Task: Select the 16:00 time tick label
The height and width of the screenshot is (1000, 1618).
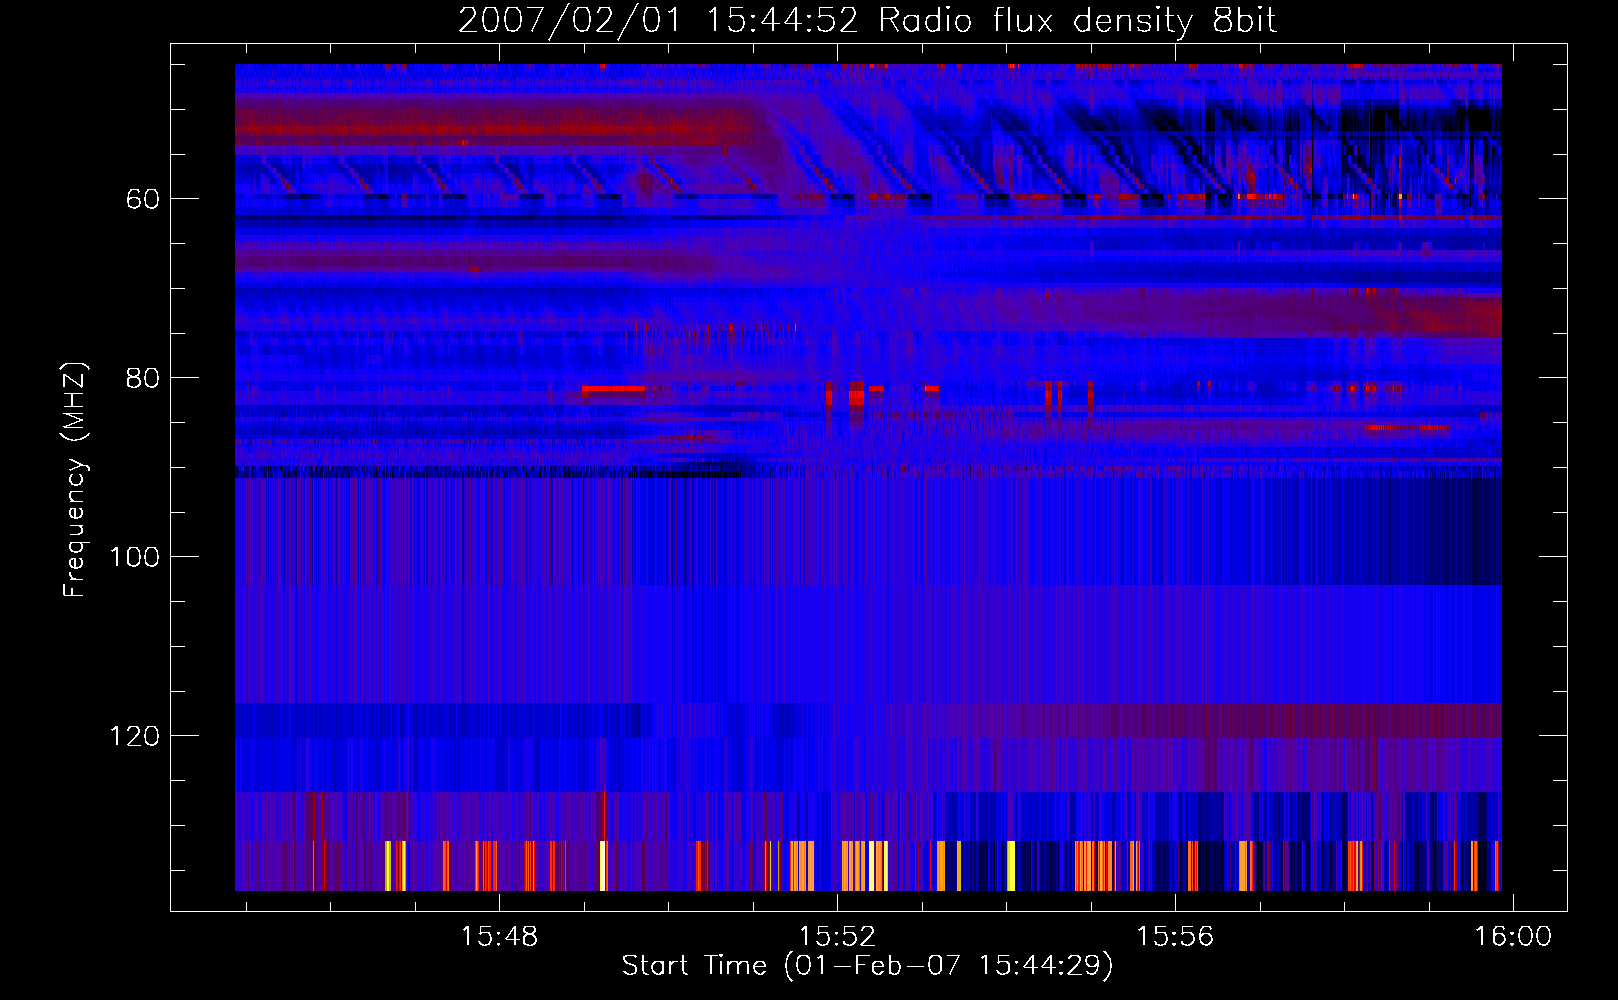Action: (x=1513, y=936)
